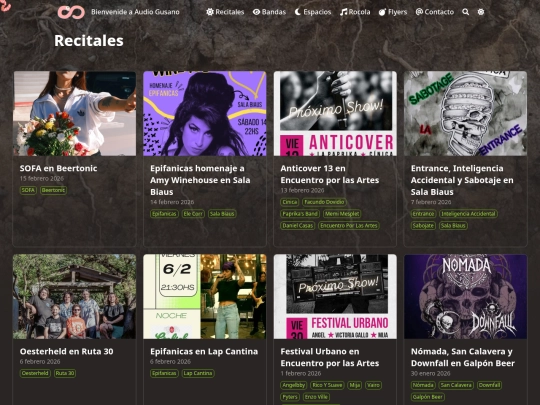Image resolution: width=540 pixels, height=405 pixels.
Task: Select the Sabojate tag
Action: [423, 226]
